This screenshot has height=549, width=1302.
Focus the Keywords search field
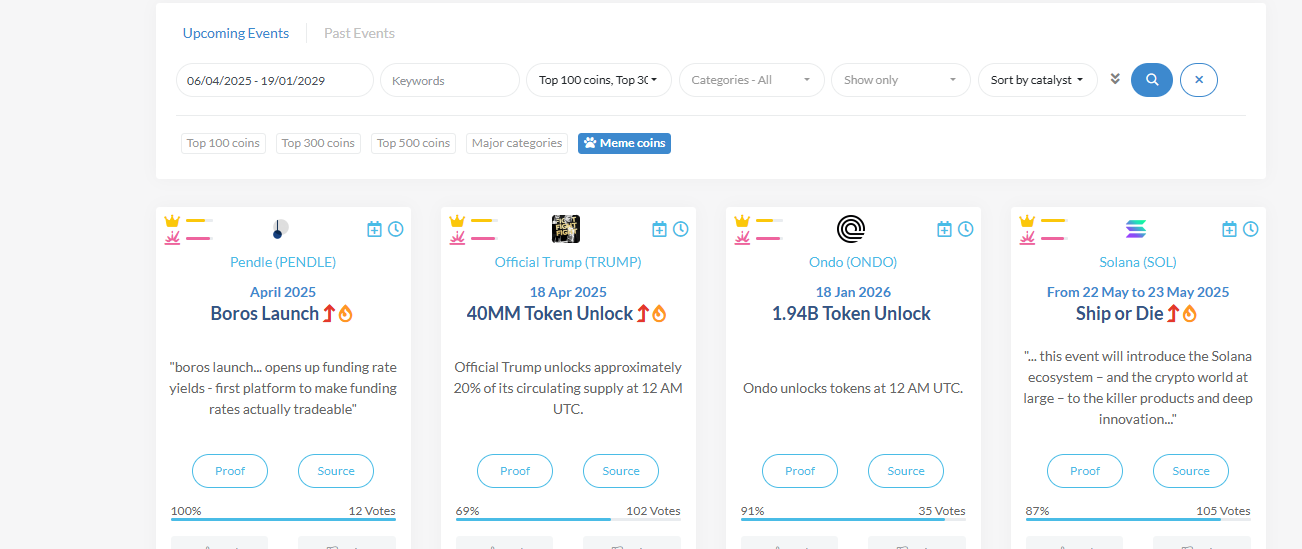click(x=450, y=80)
